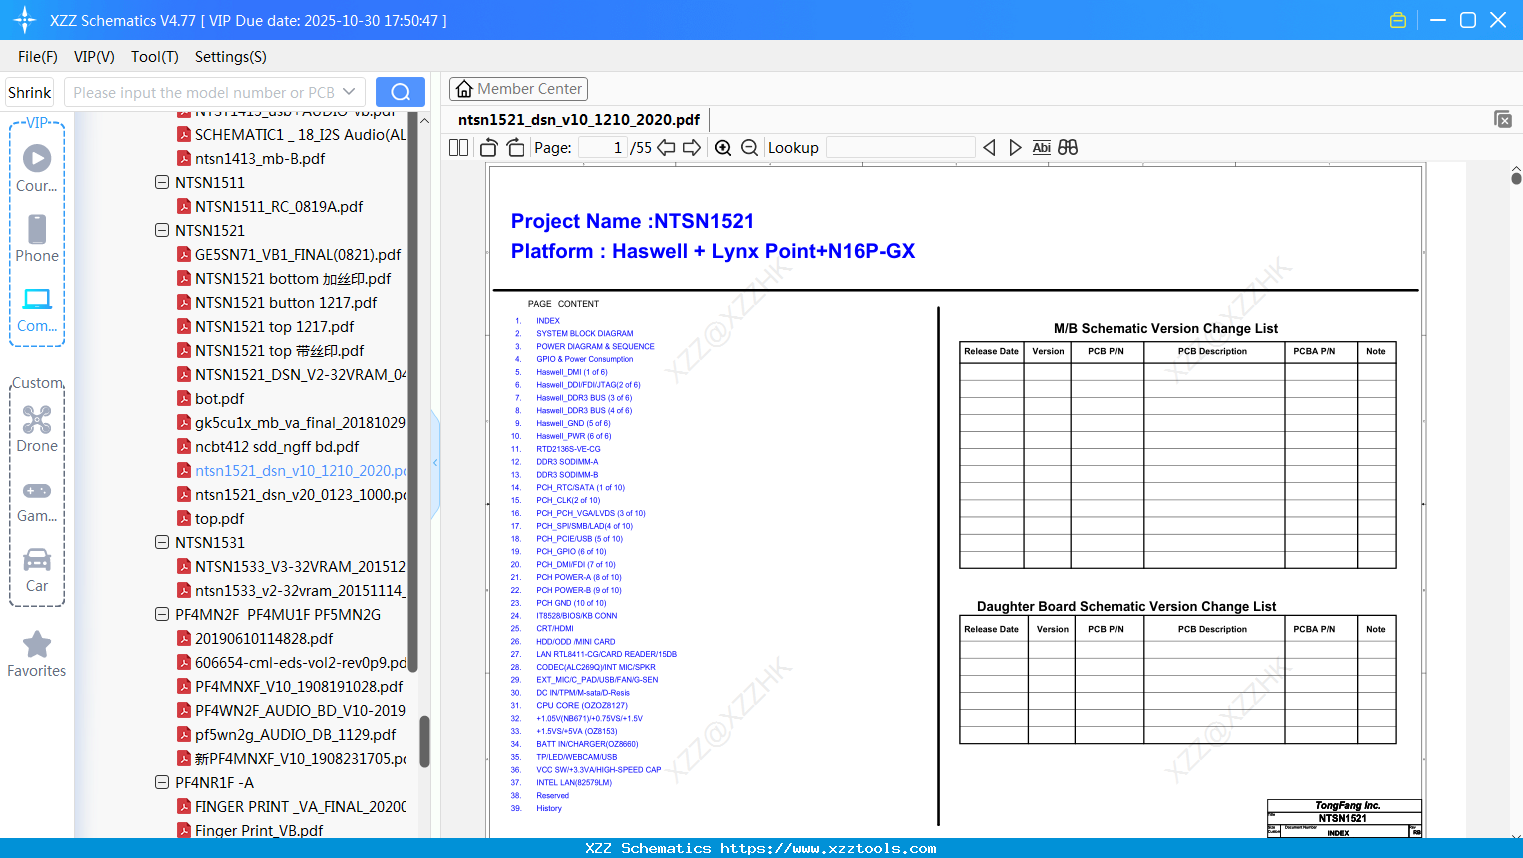Select the Drone category icon
Screen dimensions: 1523x858
[37, 419]
